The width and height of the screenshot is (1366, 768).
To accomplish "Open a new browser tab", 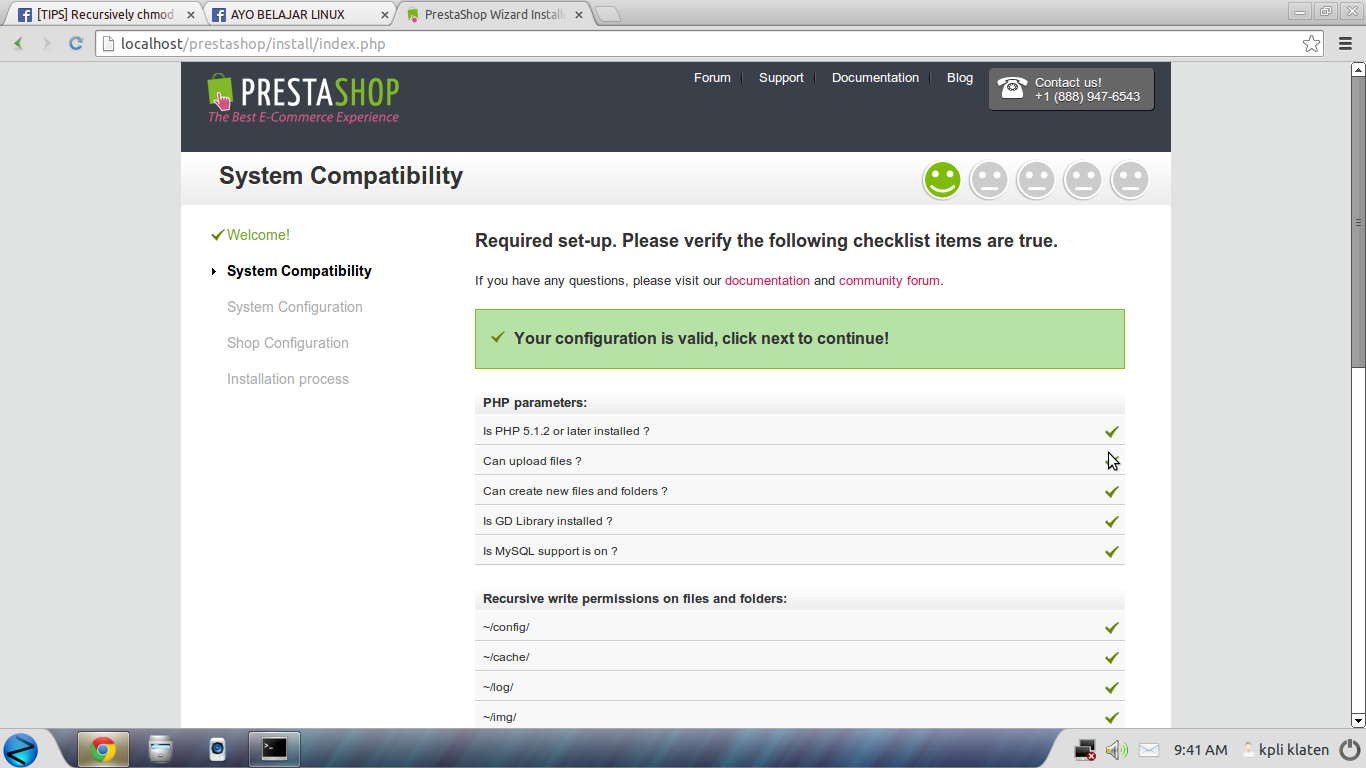I will (x=608, y=15).
